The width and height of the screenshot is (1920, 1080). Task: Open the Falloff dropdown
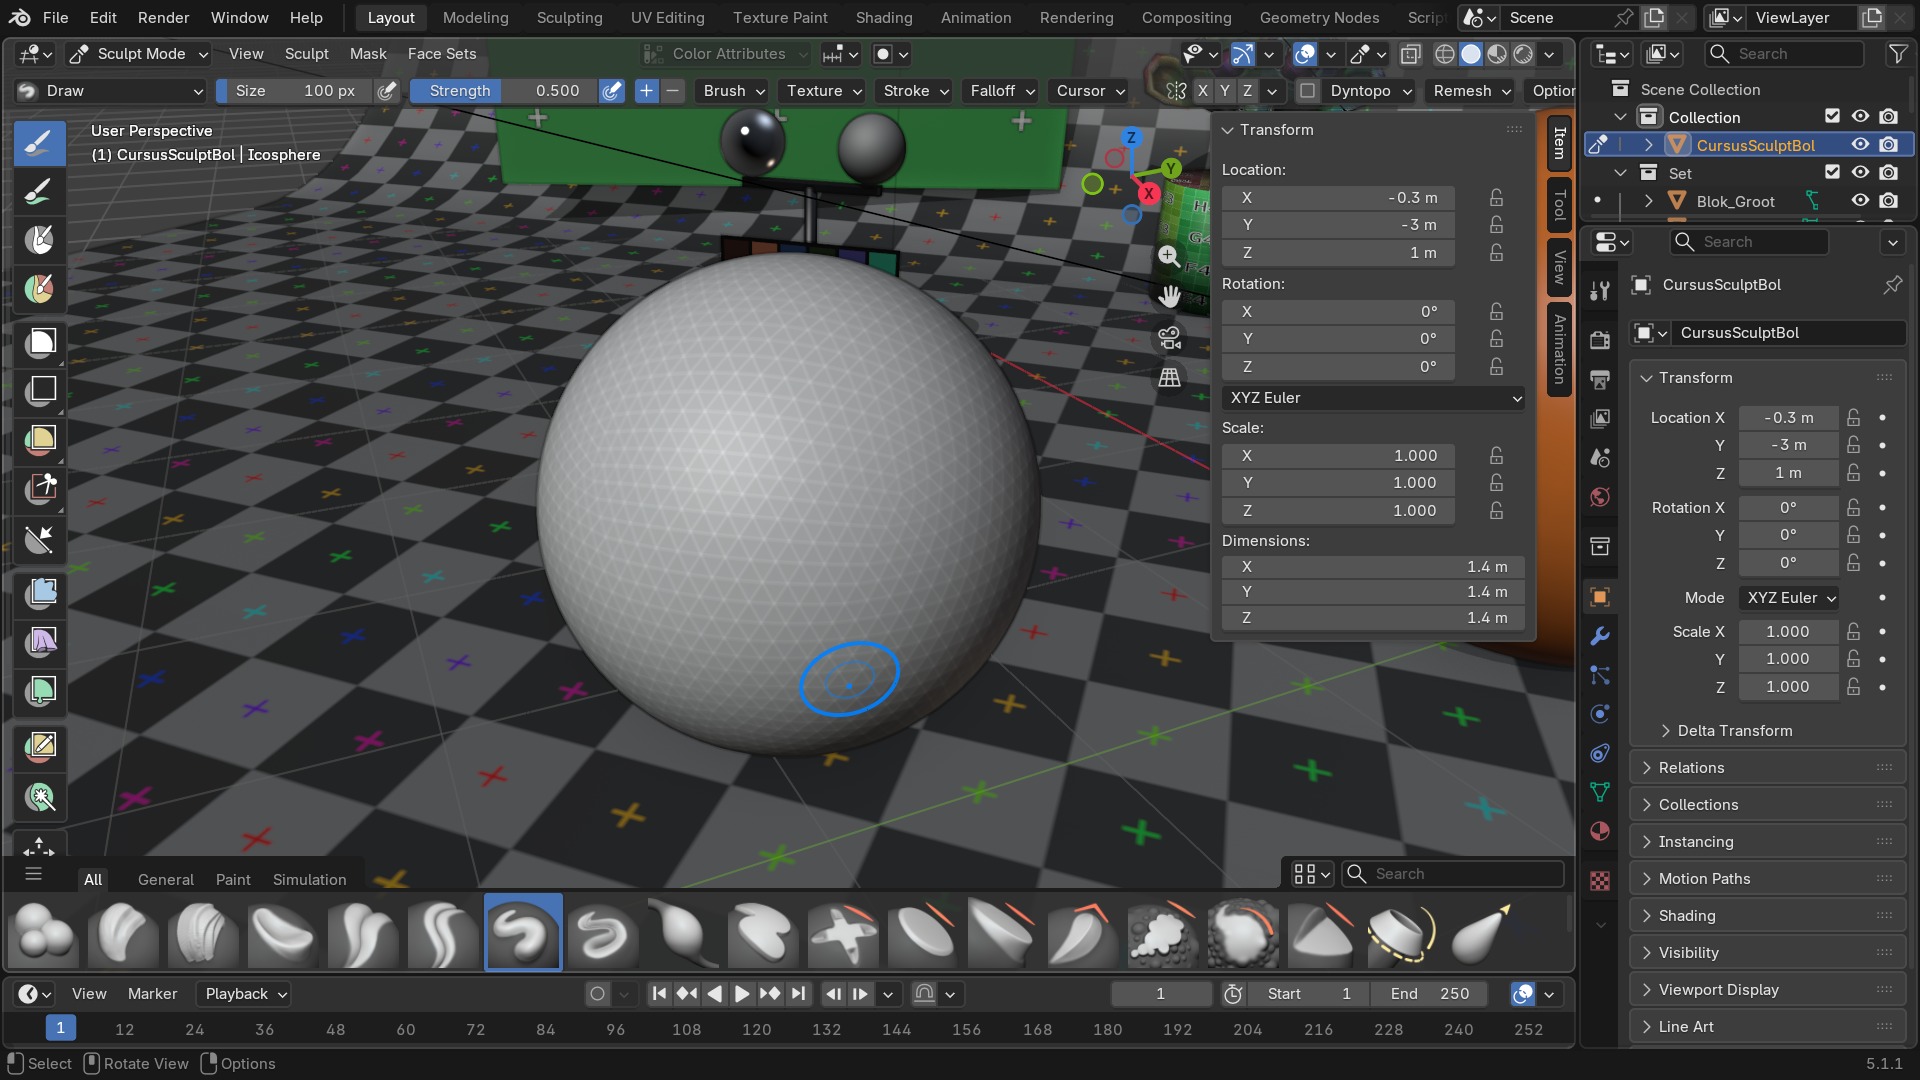(x=1002, y=91)
